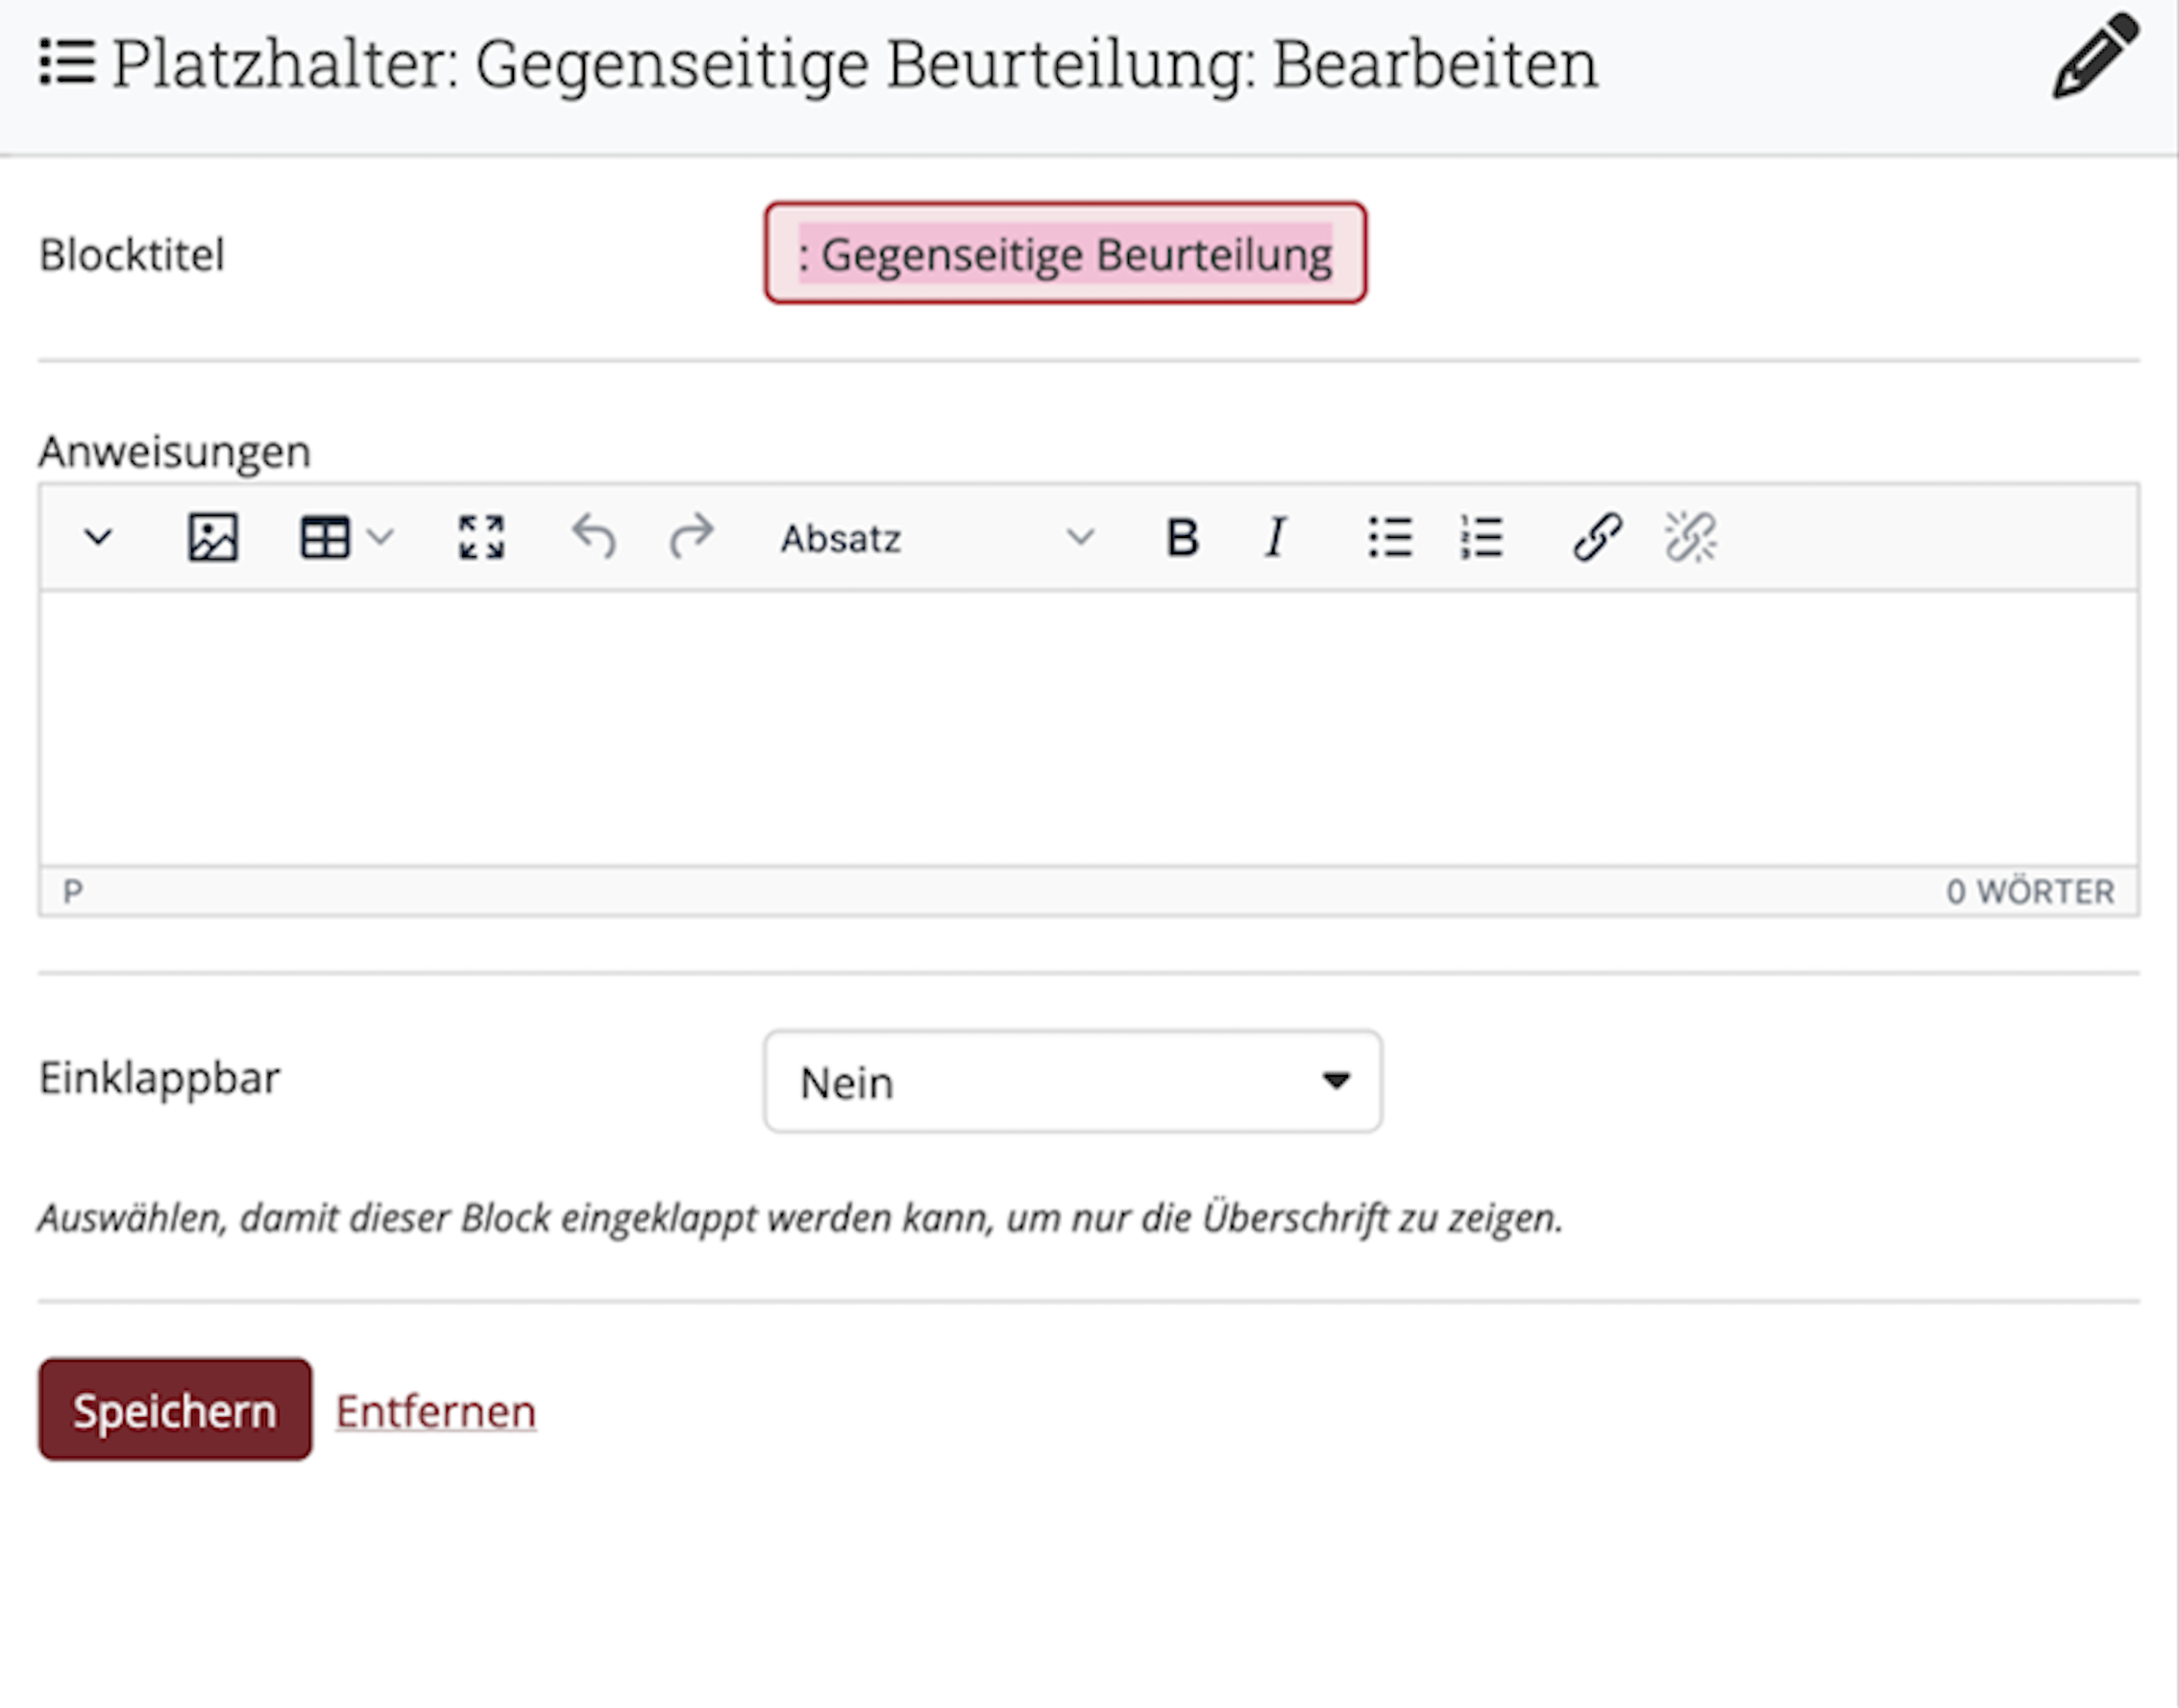Click the insert table icon
The height and width of the screenshot is (1708, 2179).
point(325,538)
